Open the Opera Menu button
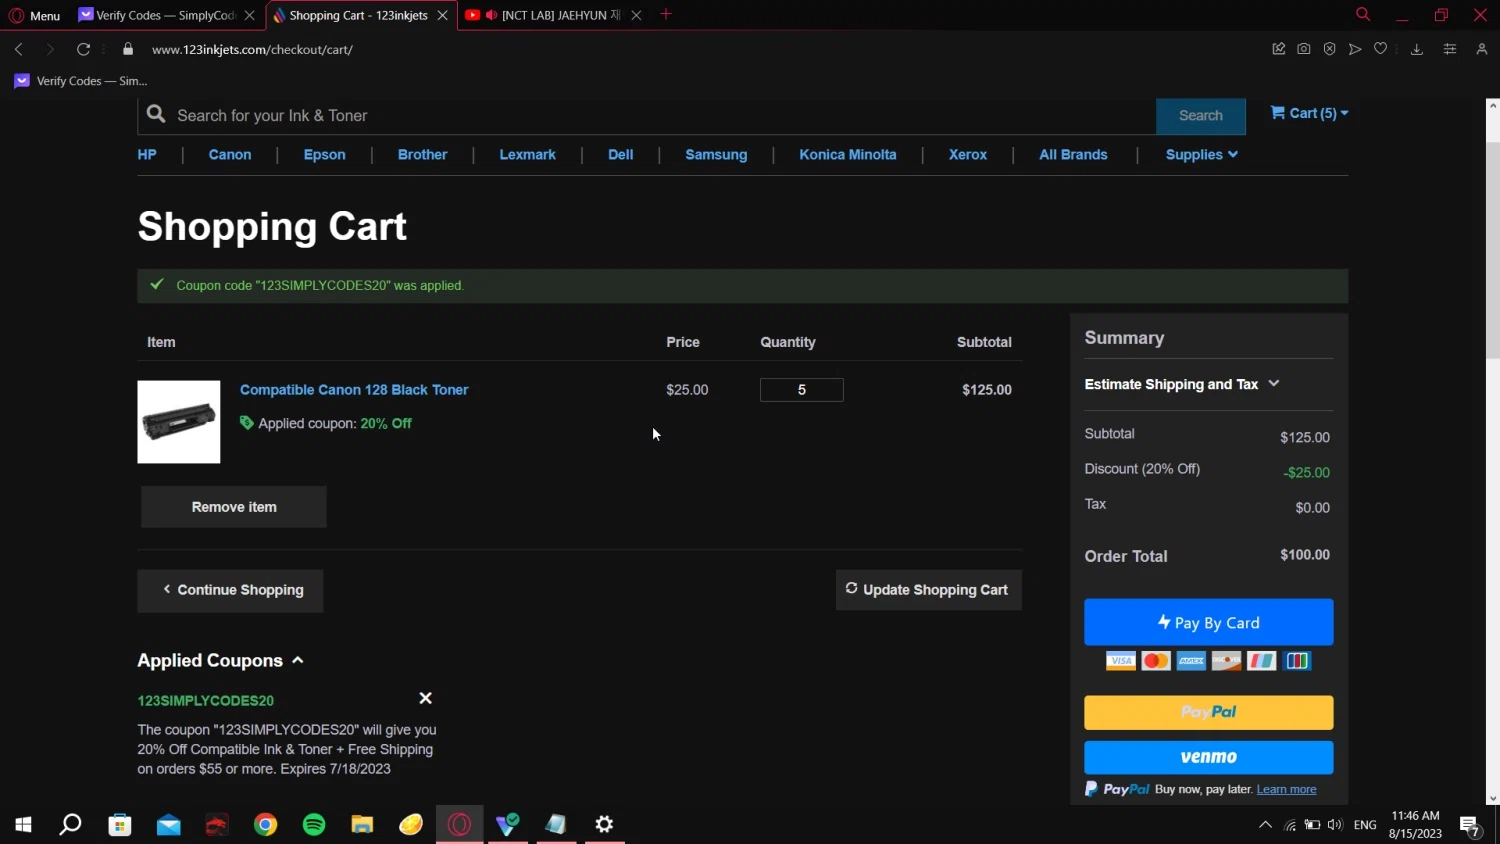This screenshot has height=844, width=1500. 34,15
